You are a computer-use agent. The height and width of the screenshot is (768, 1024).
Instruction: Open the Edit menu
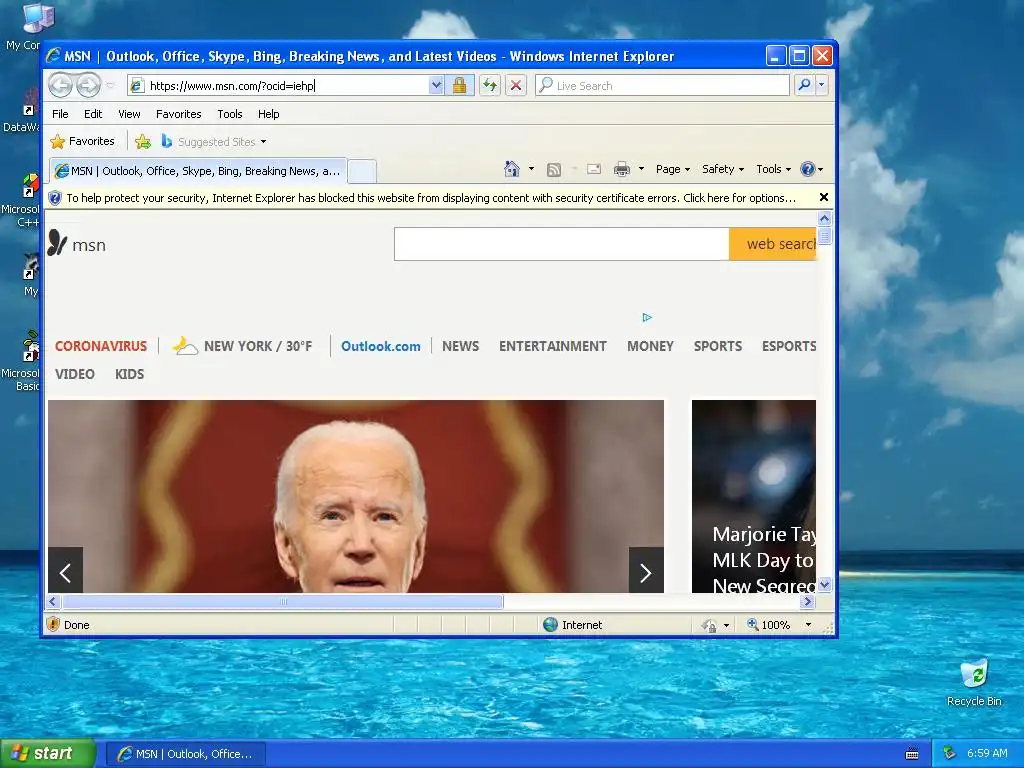(x=93, y=114)
